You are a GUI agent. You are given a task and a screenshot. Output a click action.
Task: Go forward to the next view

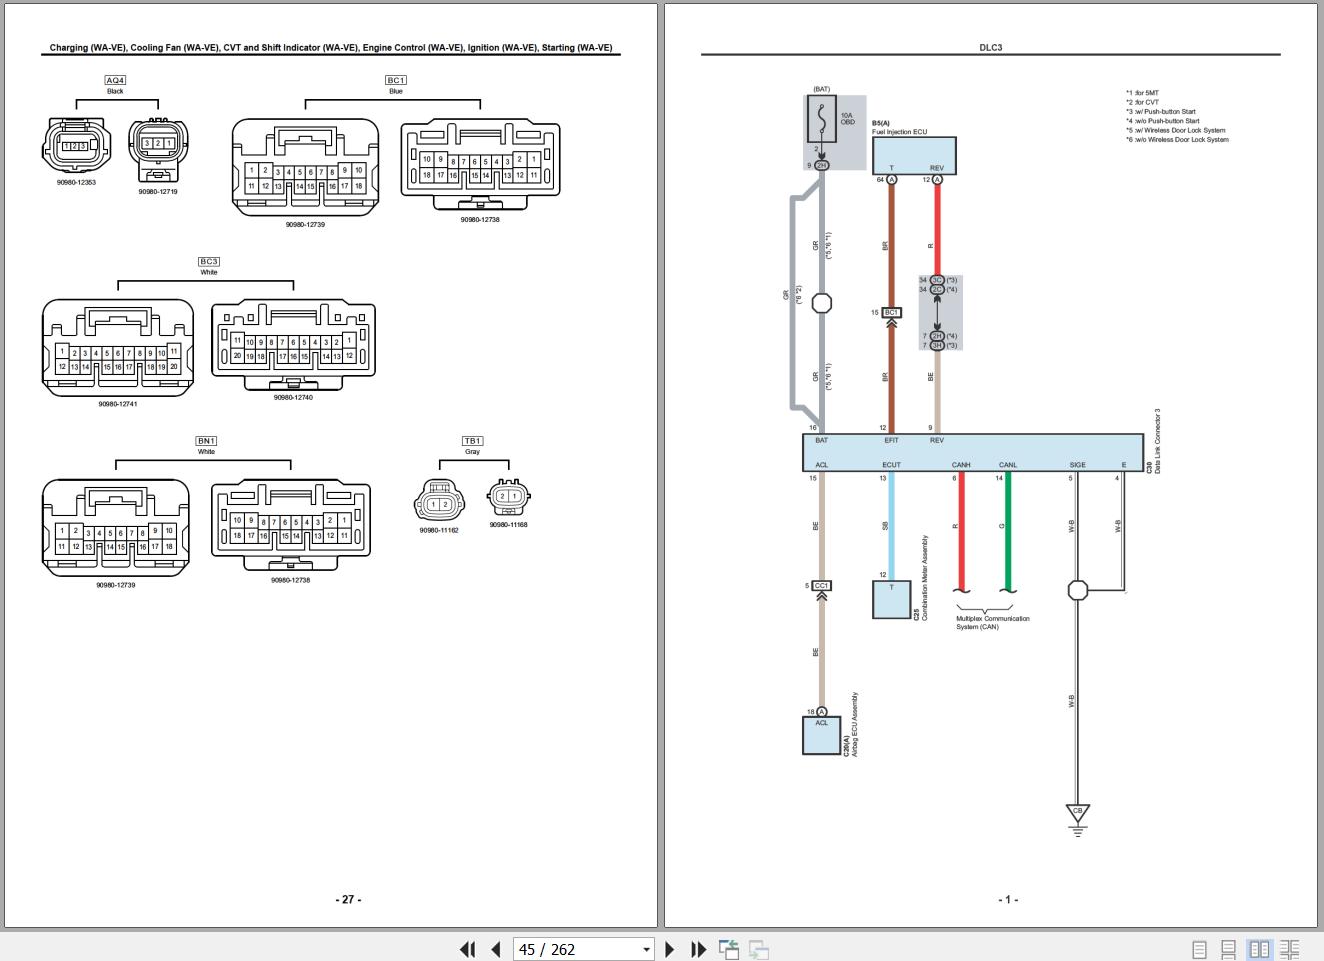click(x=759, y=949)
